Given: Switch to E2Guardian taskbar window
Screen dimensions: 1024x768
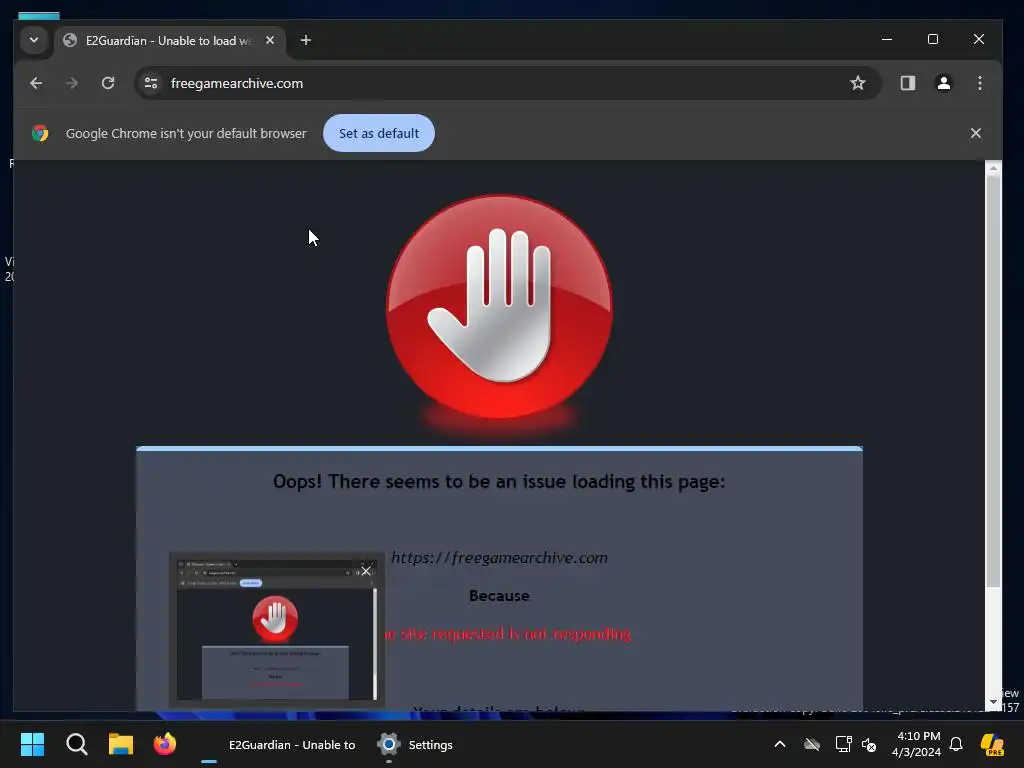Looking at the screenshot, I should coord(279,744).
